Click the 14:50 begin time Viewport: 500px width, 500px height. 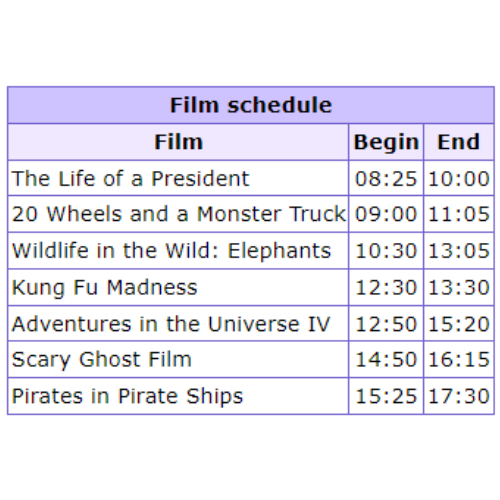tap(386, 359)
